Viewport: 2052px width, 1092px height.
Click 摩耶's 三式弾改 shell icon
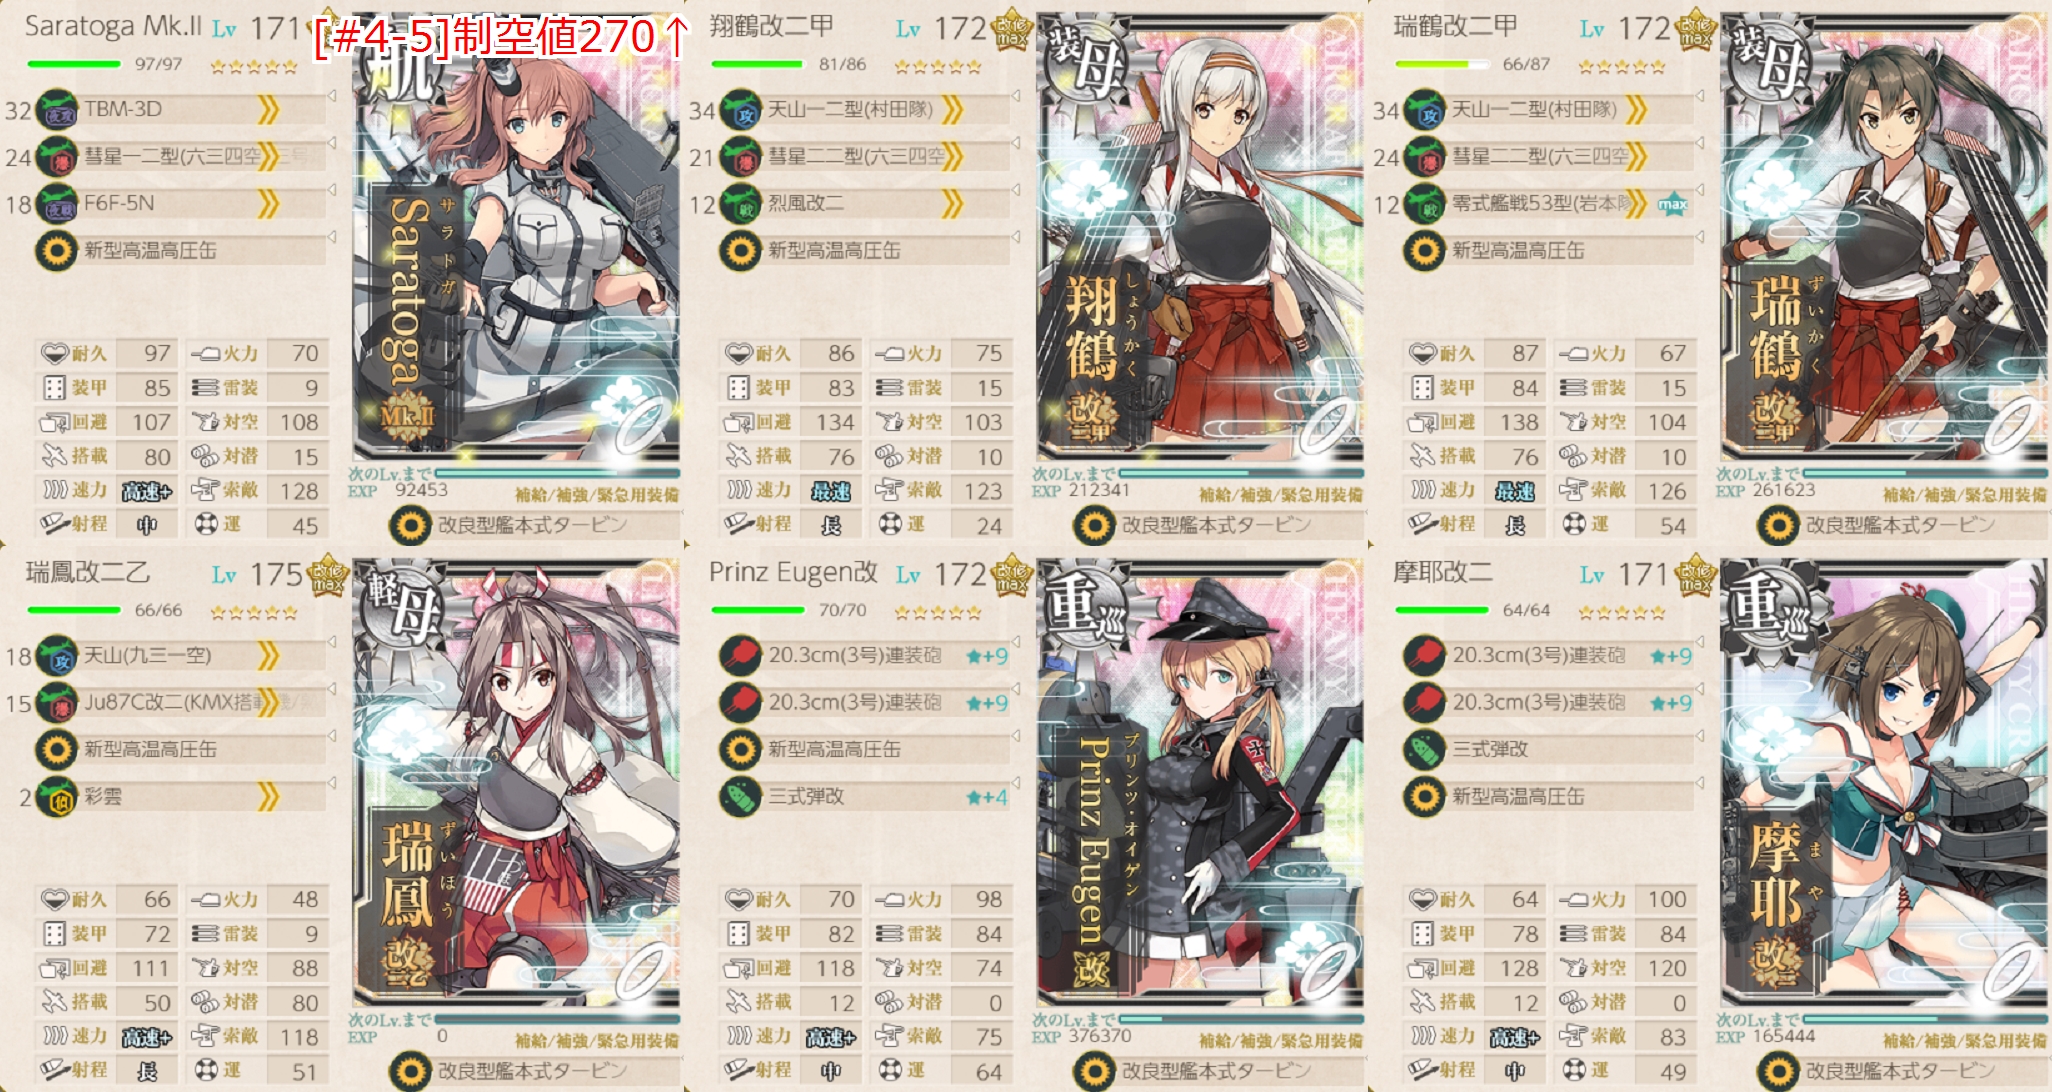pyautogui.click(x=1425, y=749)
